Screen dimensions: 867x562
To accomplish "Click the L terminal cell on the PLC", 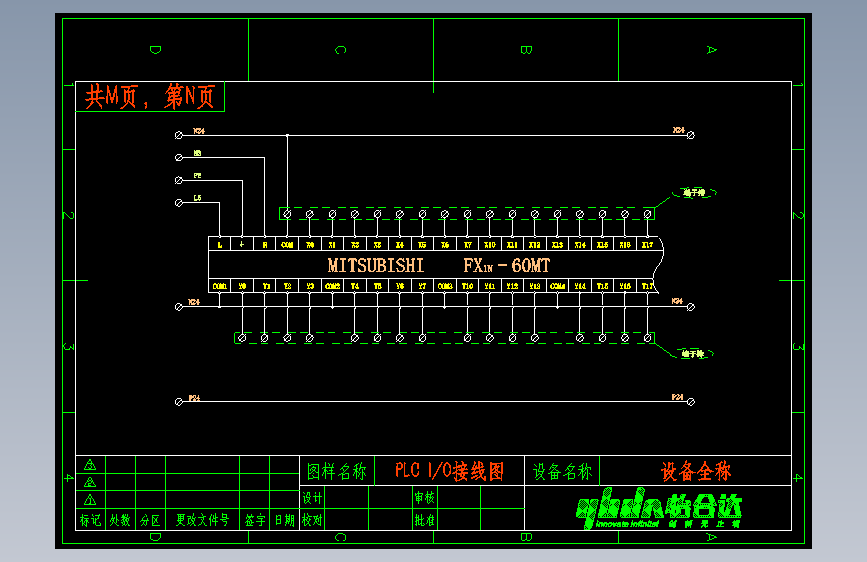I will (x=220, y=244).
